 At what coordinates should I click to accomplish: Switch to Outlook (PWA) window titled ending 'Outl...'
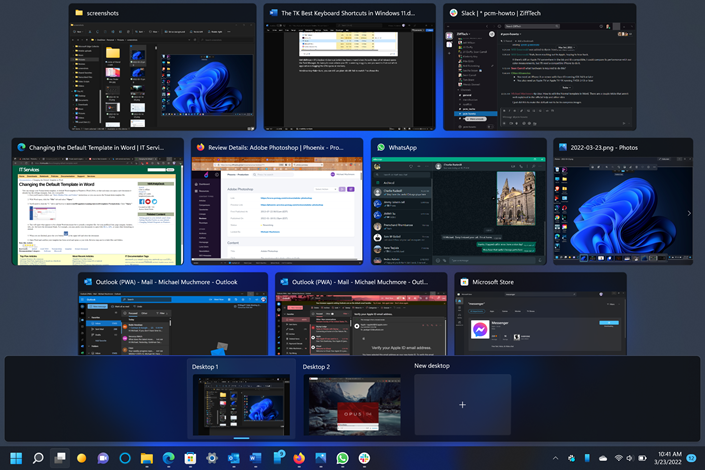tap(361, 314)
